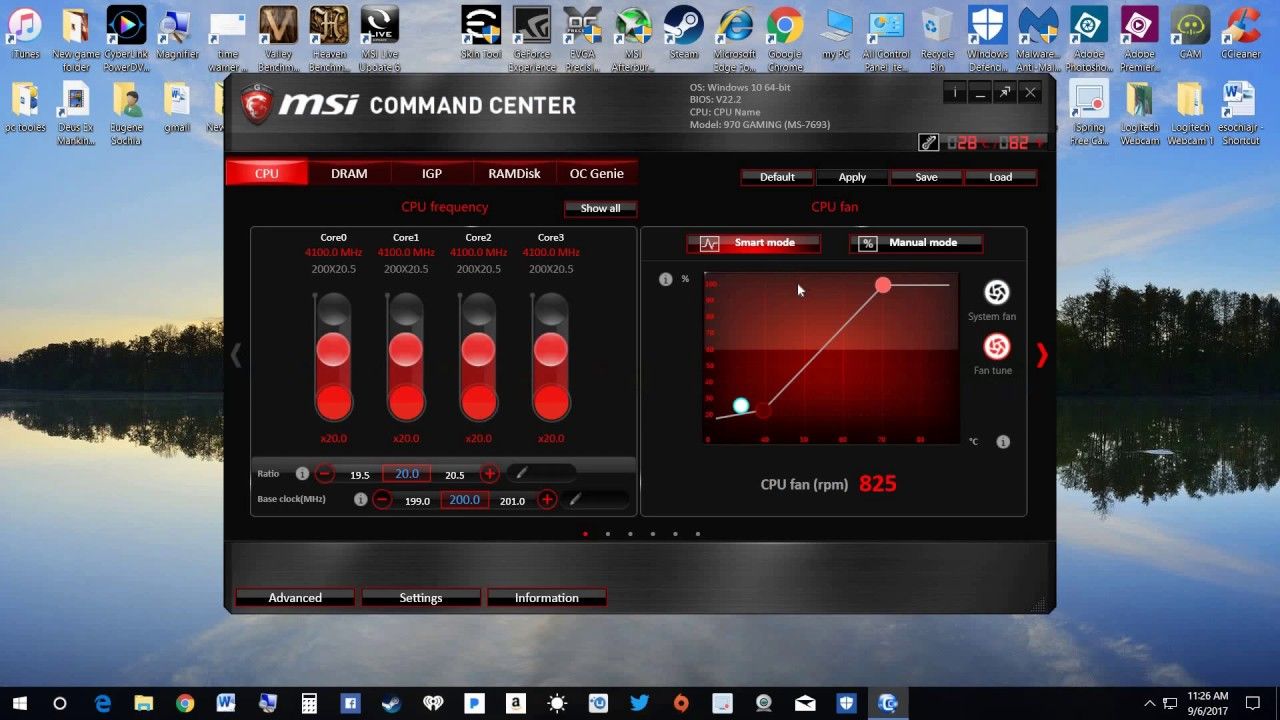Open the MSI Afterburner desktop shortcut
Viewport: 1280px width, 720px height.
pyautogui.click(x=633, y=40)
